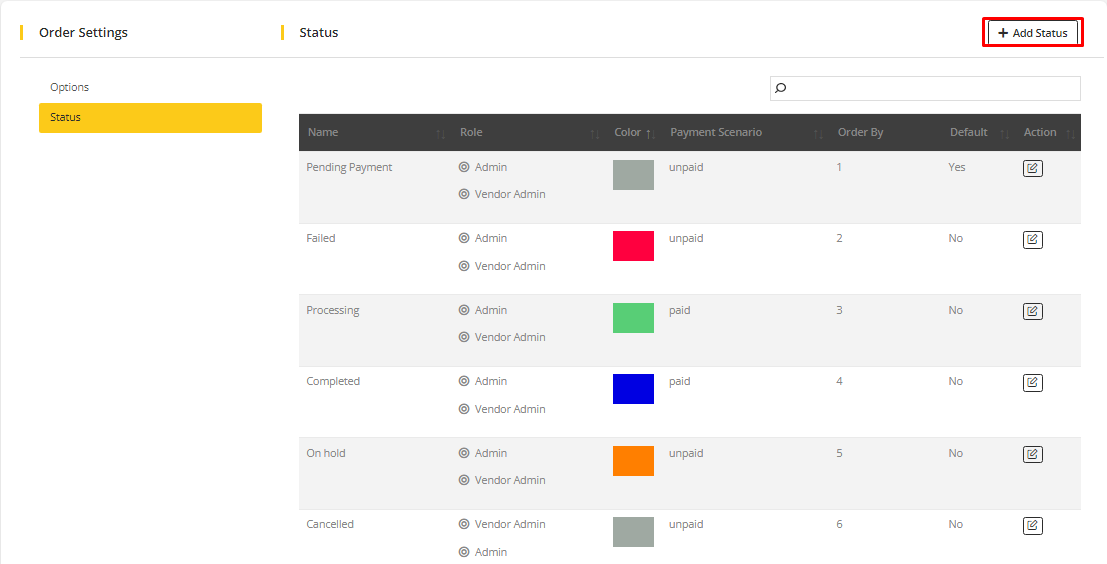Click the Pending Payment status name
Viewport: 1107px width, 564px height.
pyautogui.click(x=349, y=167)
